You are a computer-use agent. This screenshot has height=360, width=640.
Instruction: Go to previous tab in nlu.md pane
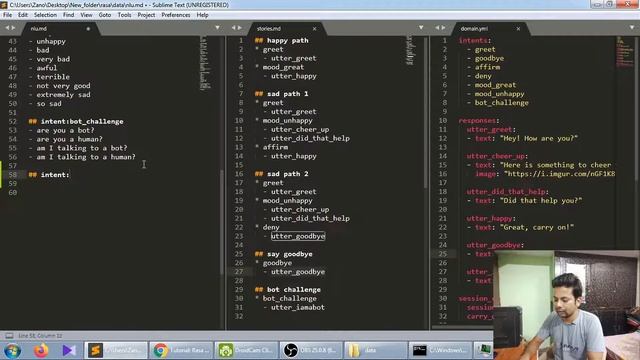7,28
